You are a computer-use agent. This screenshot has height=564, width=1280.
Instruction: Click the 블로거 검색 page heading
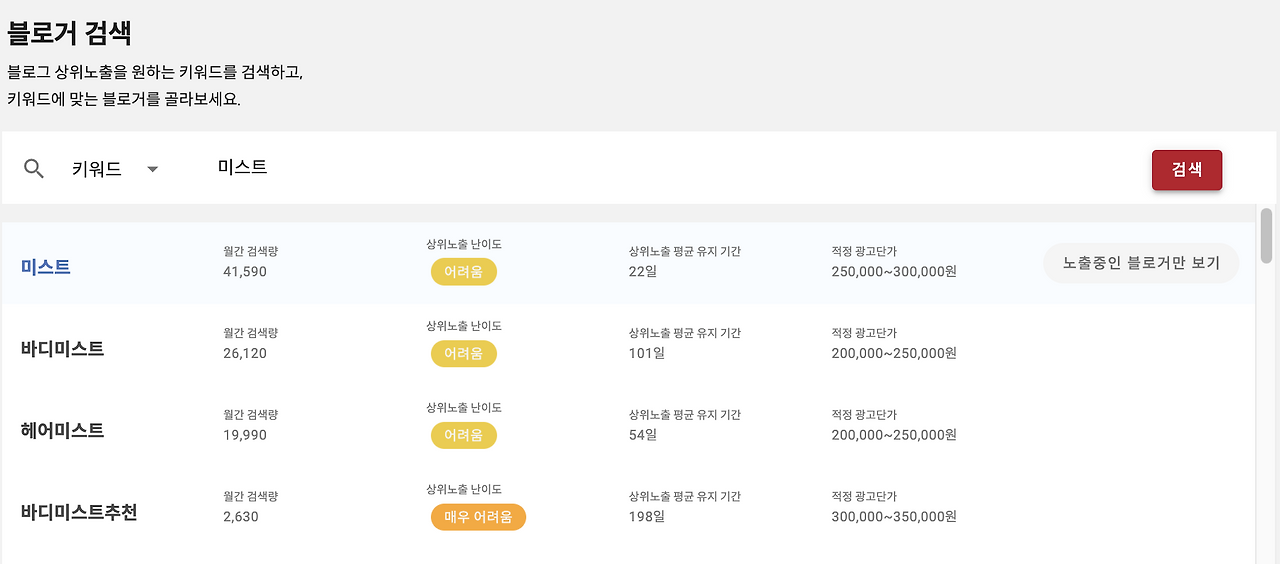(70, 33)
